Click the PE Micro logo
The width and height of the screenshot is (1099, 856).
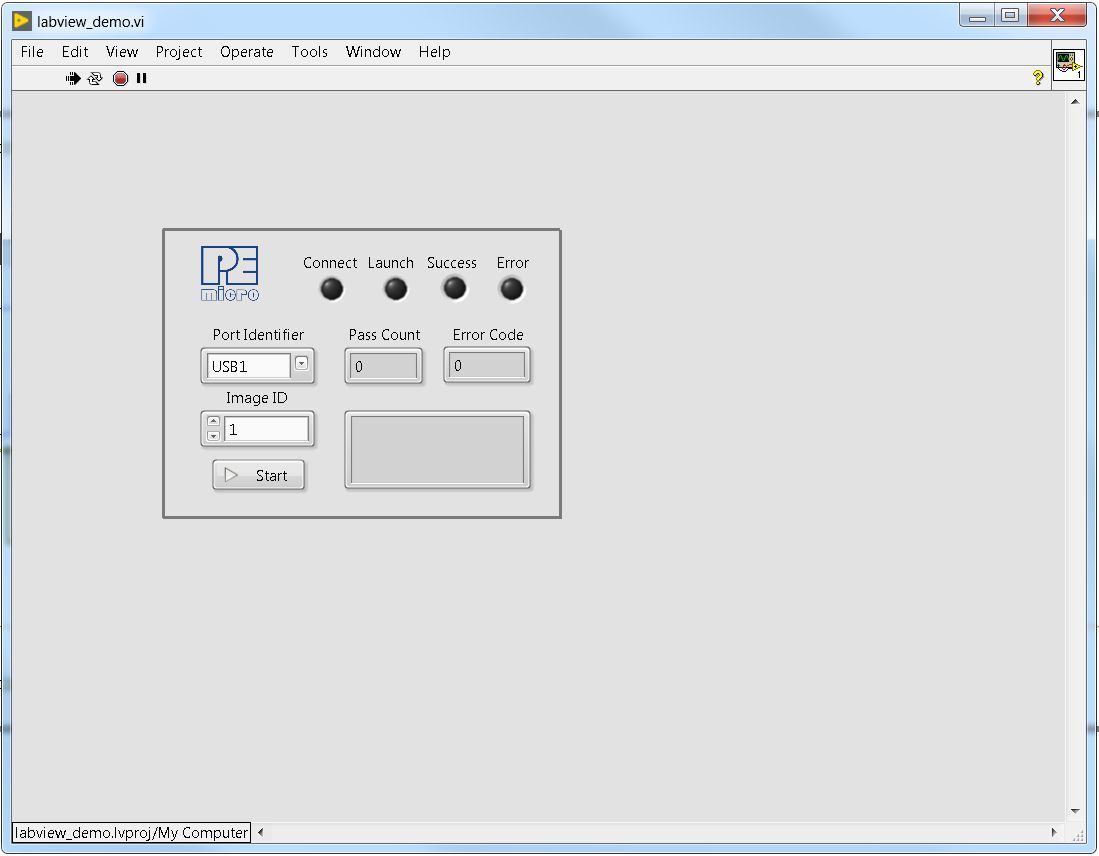click(x=230, y=273)
